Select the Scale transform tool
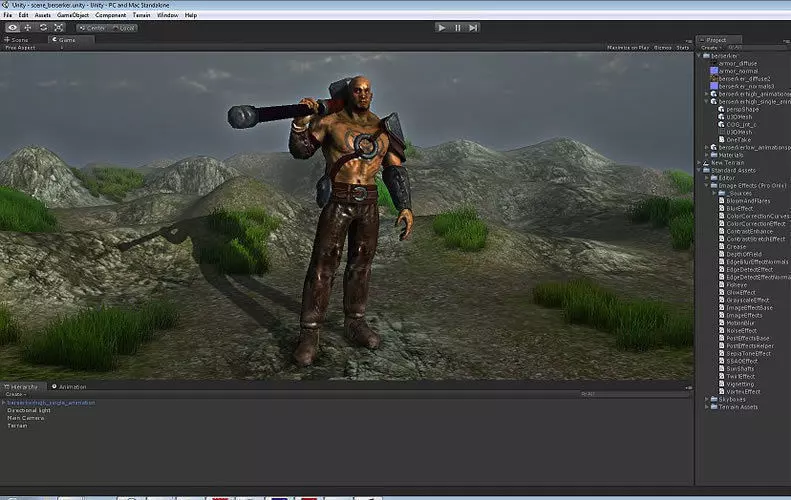 tap(59, 28)
